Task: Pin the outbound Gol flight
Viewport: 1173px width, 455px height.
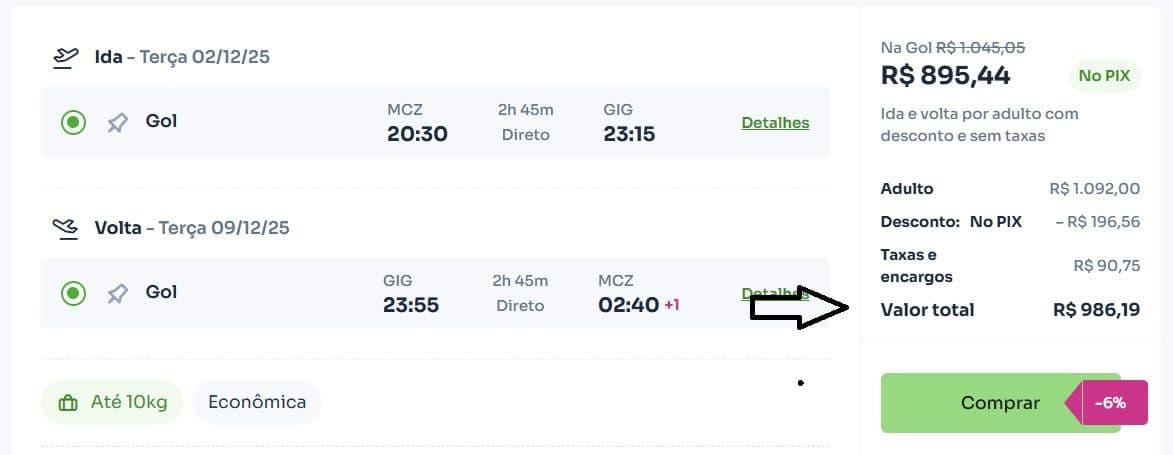Action: coord(118,122)
